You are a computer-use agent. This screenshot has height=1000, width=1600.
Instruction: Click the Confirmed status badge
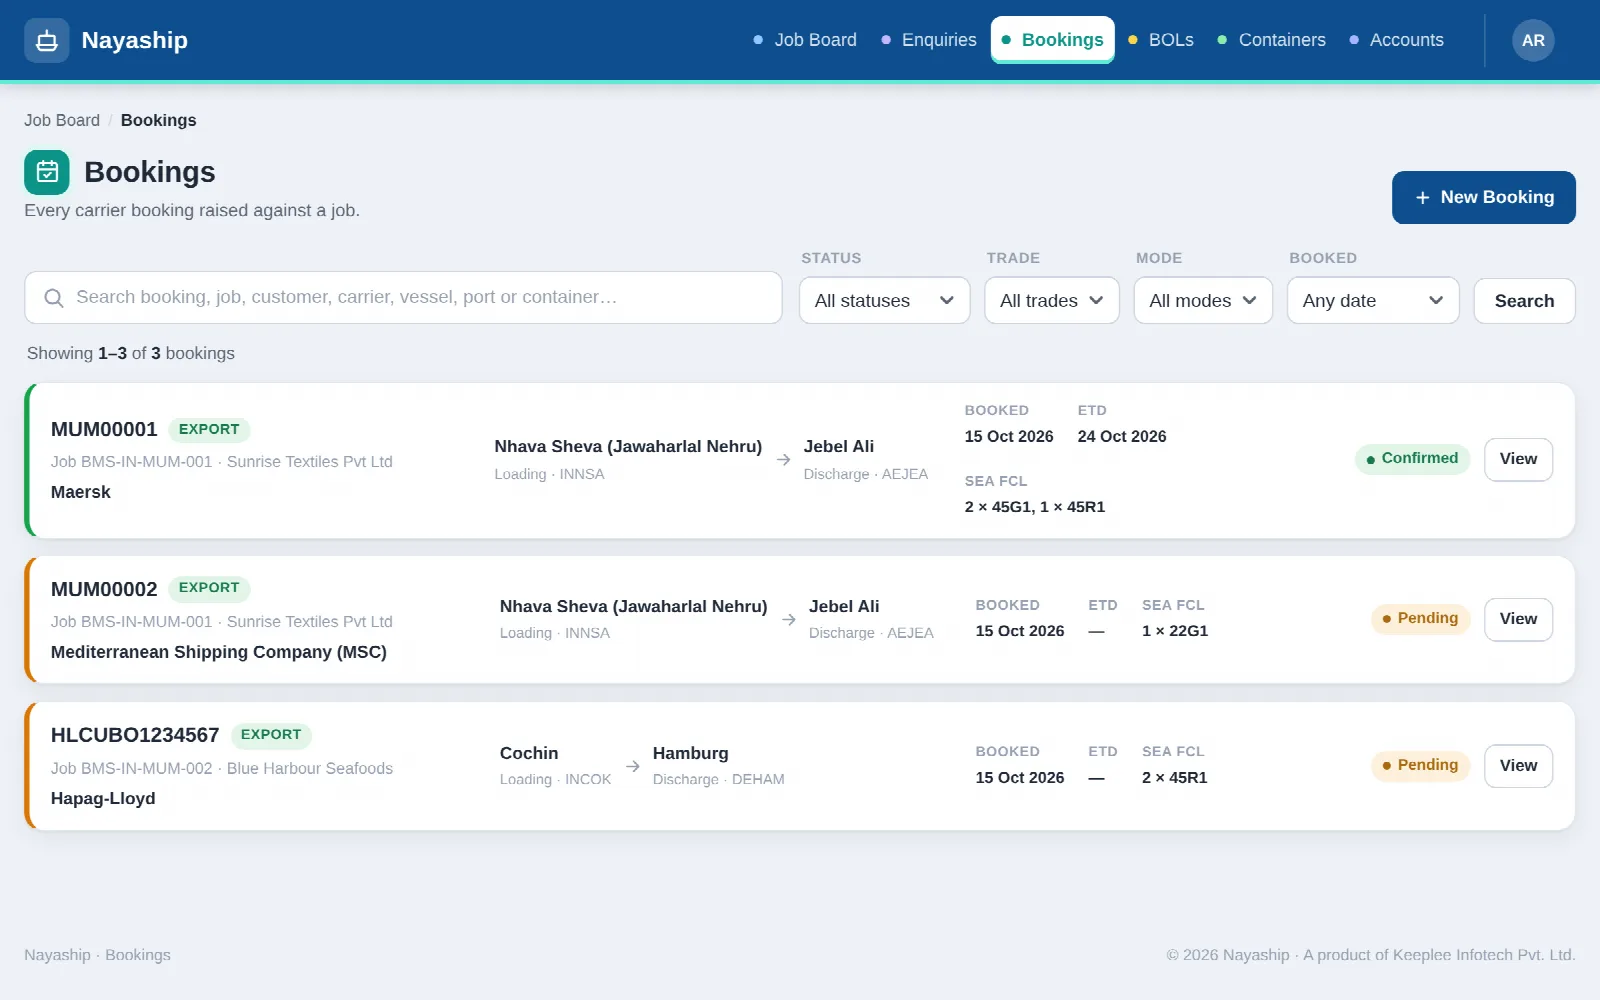[x=1412, y=459]
